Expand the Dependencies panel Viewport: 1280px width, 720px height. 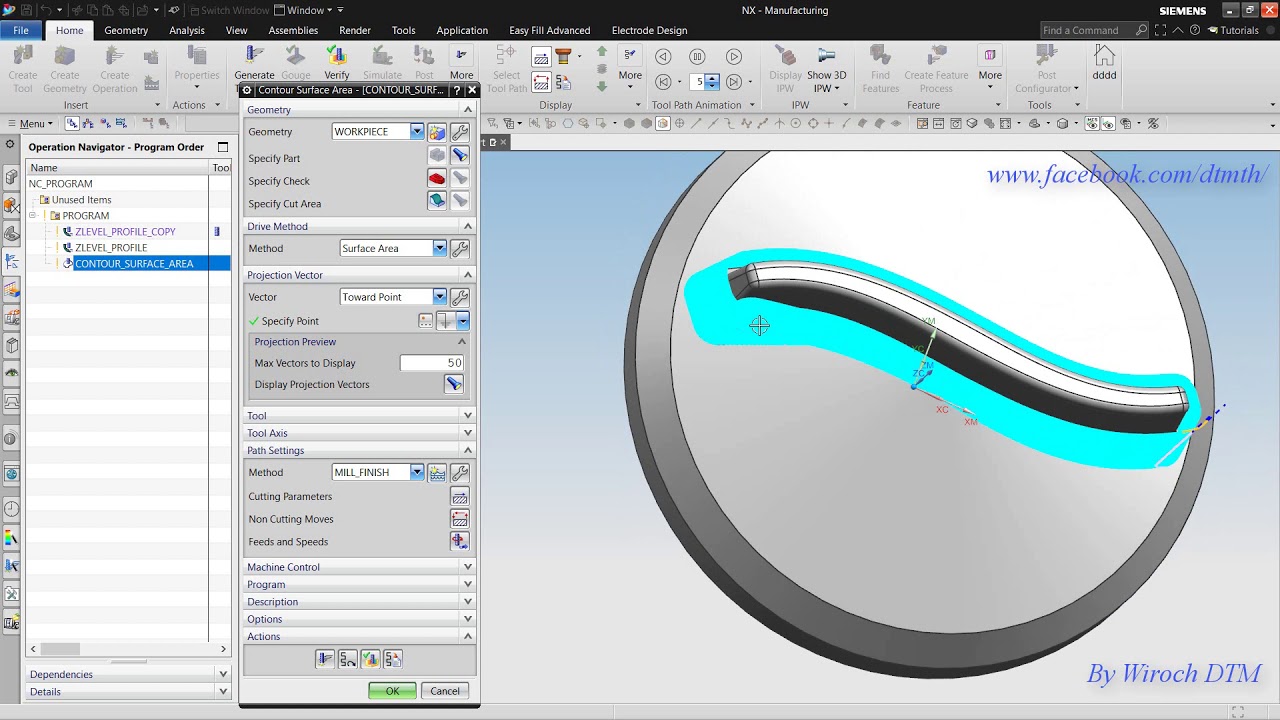pos(128,674)
